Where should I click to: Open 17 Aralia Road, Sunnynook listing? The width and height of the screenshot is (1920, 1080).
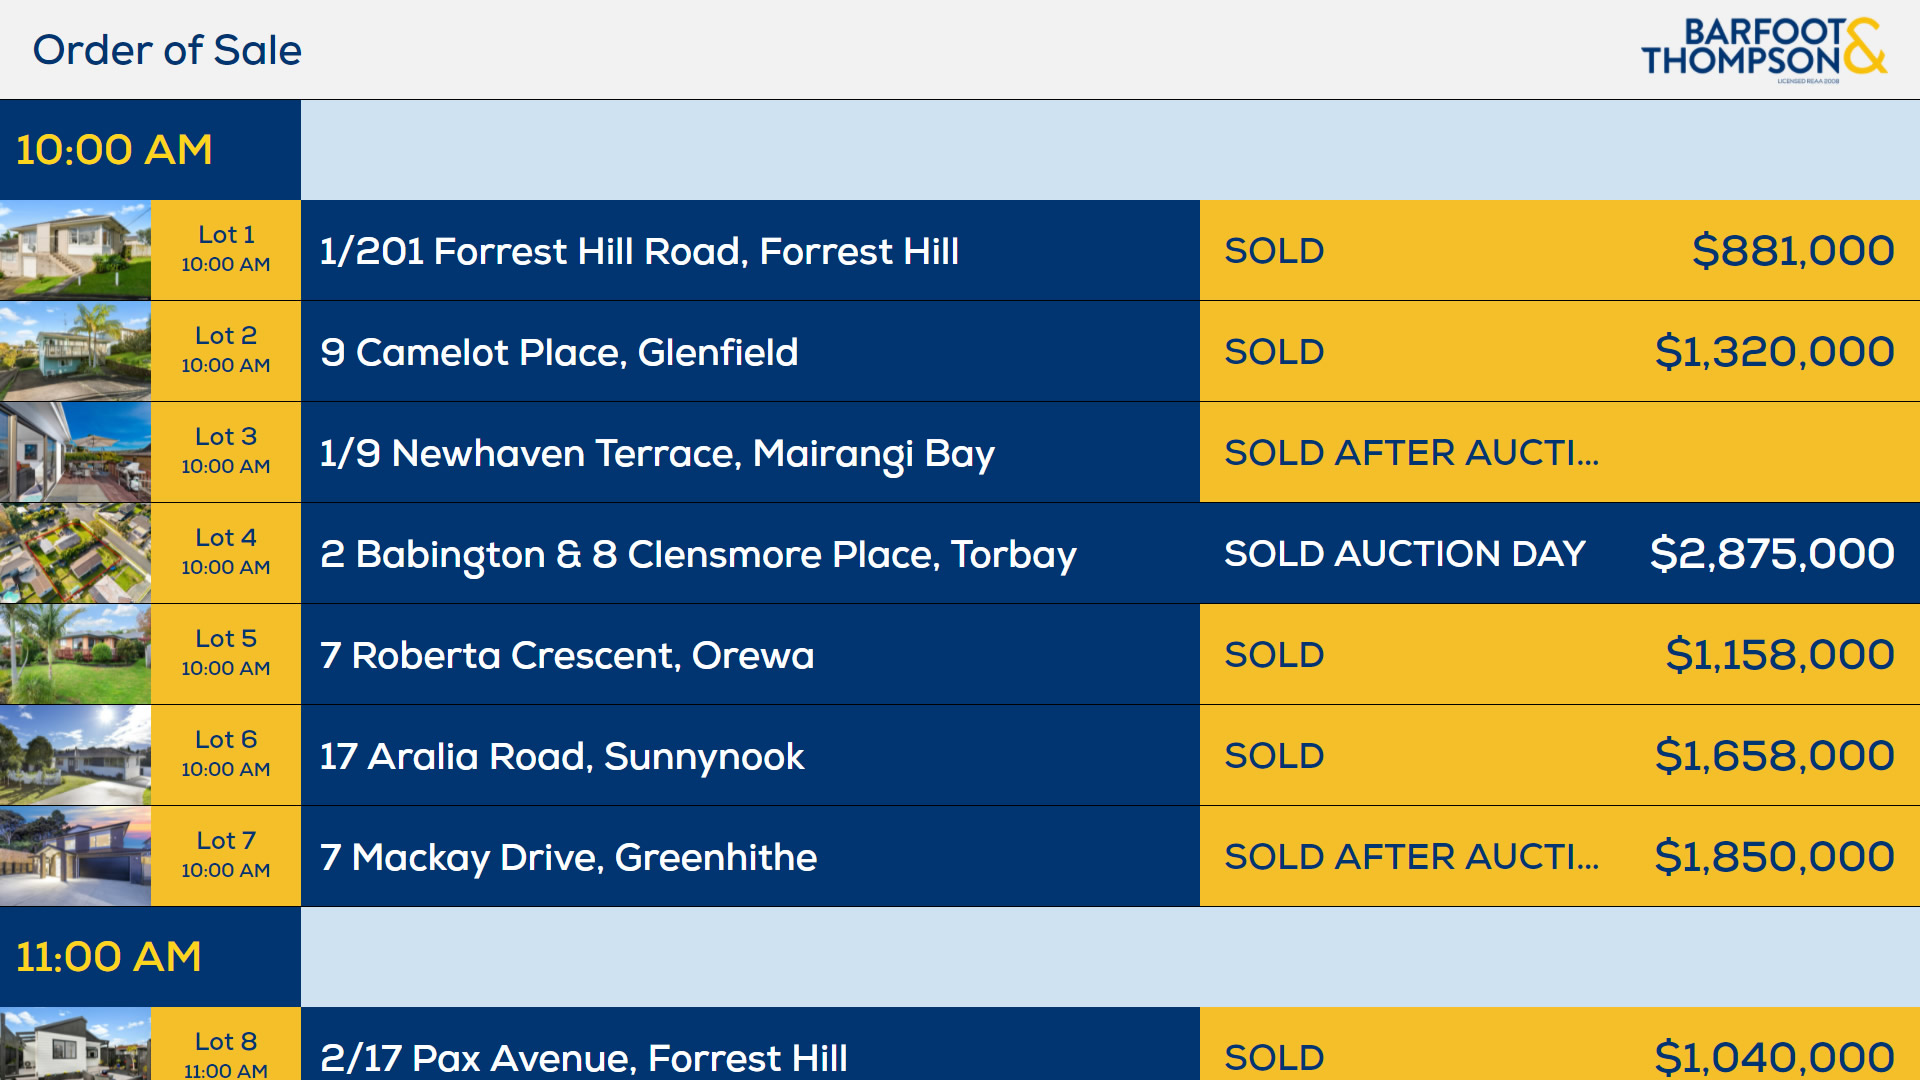tap(562, 756)
